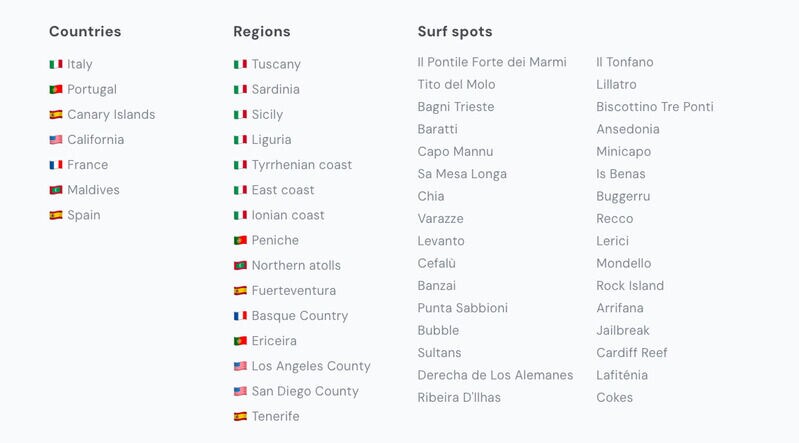The width and height of the screenshot is (799, 443).
Task: Click the flag icon beside Maldives
Action: [x=56, y=190]
